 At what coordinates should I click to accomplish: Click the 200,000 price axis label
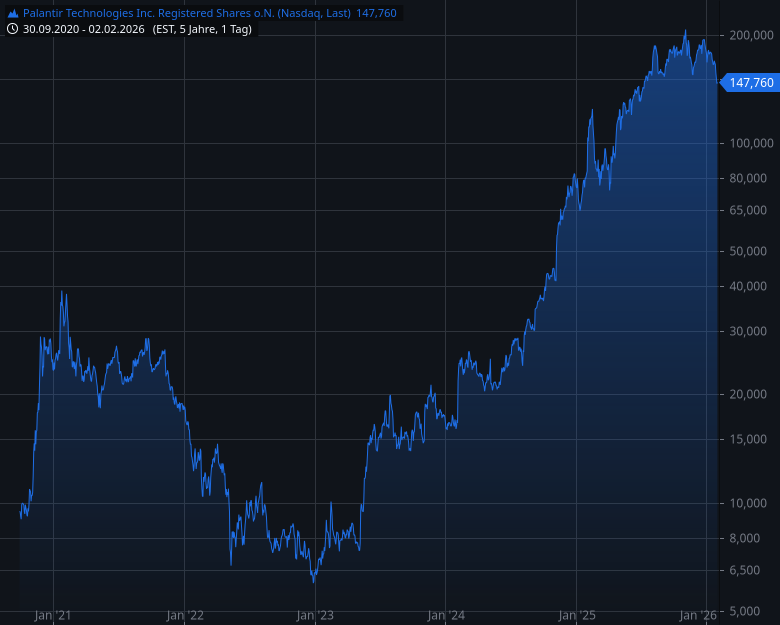click(x=751, y=36)
